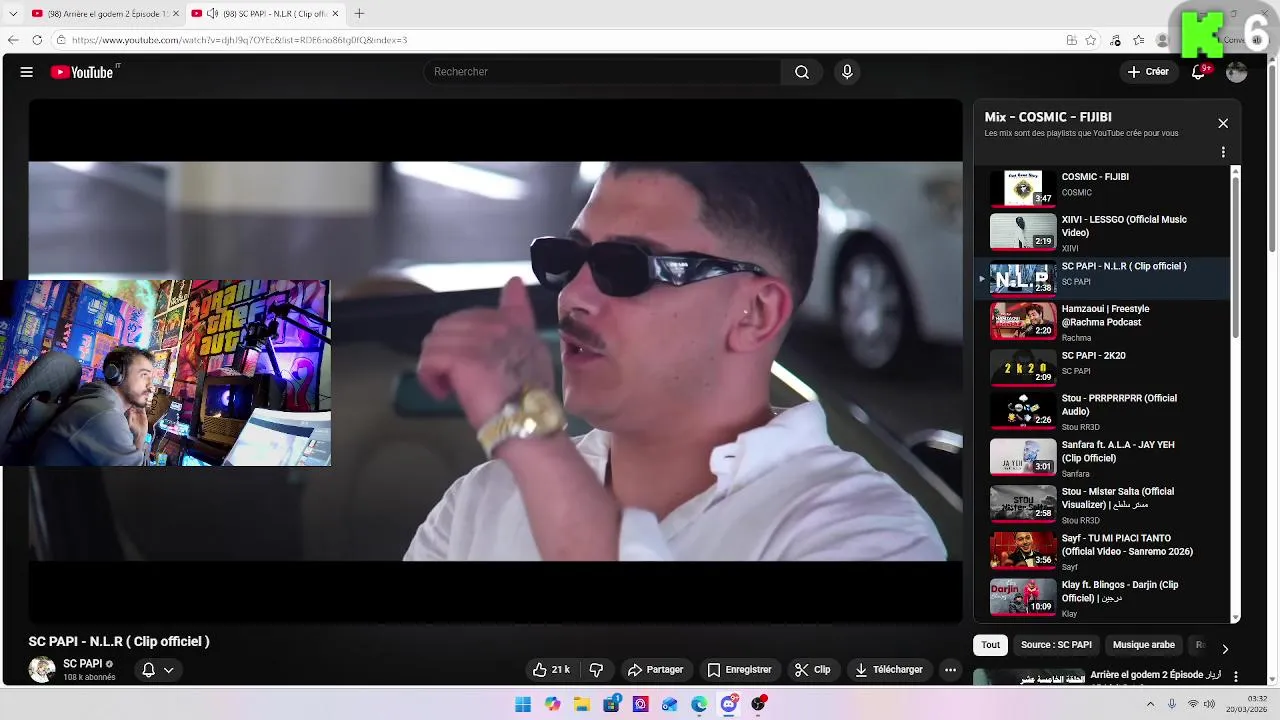Image resolution: width=1280 pixels, height=720 pixels.
Task: Close the Arrière el godem browser tab
Action: 176,14
